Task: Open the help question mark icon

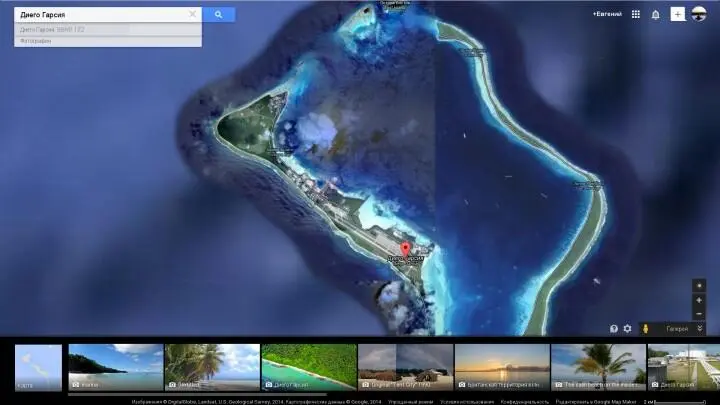Action: click(614, 328)
